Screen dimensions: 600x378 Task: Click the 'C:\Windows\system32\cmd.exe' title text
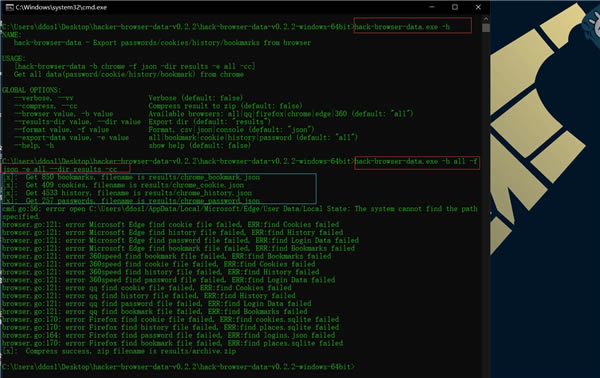click(61, 7)
